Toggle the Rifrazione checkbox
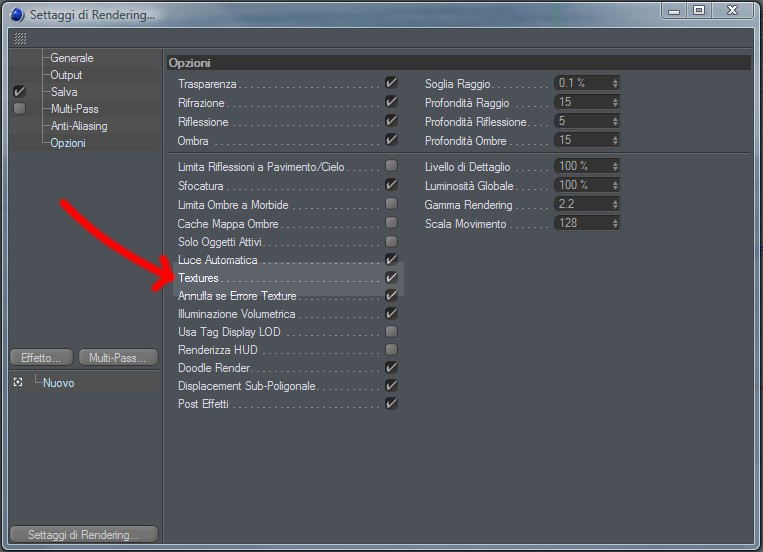This screenshot has height=552, width=763. tap(391, 102)
